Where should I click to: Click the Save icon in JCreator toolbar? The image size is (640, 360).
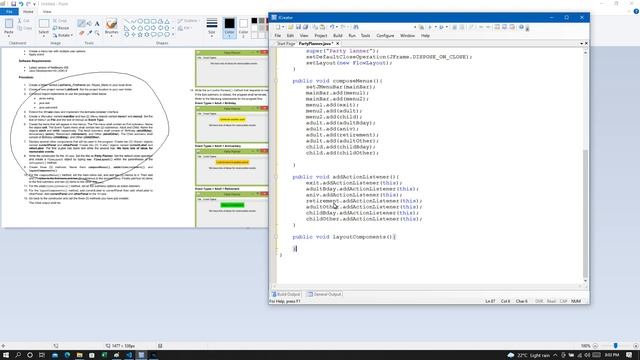tap(298, 27)
